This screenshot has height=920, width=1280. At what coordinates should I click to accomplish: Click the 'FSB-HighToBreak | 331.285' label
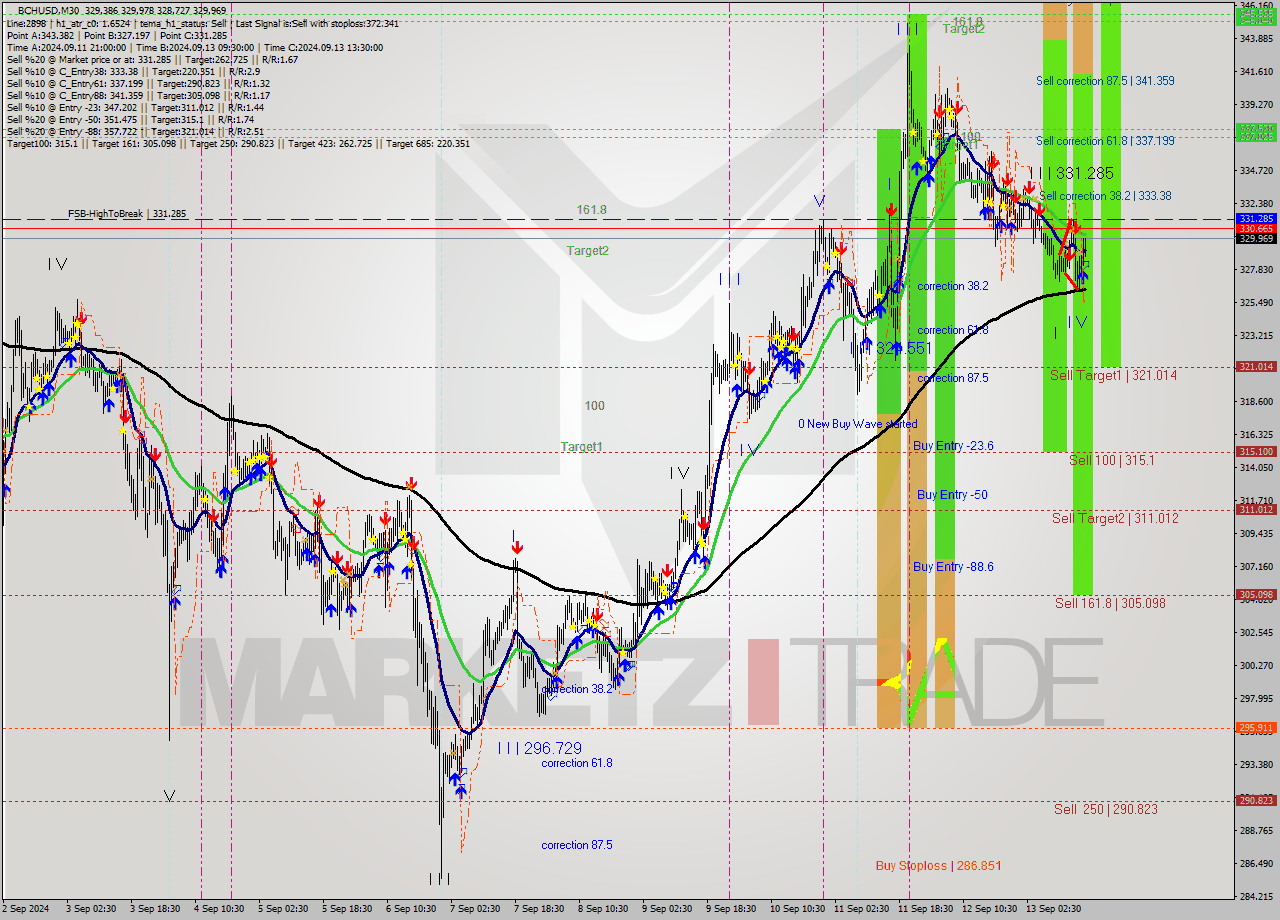[x=127, y=214]
